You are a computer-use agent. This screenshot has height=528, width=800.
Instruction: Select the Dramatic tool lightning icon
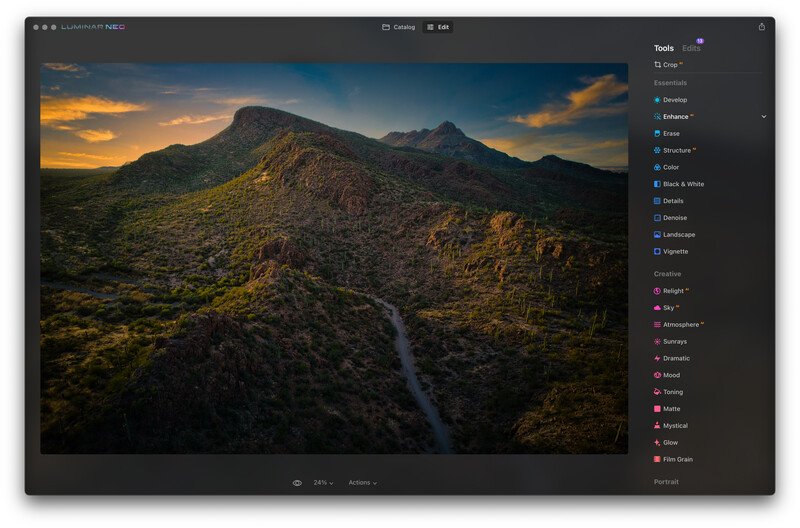pos(657,359)
